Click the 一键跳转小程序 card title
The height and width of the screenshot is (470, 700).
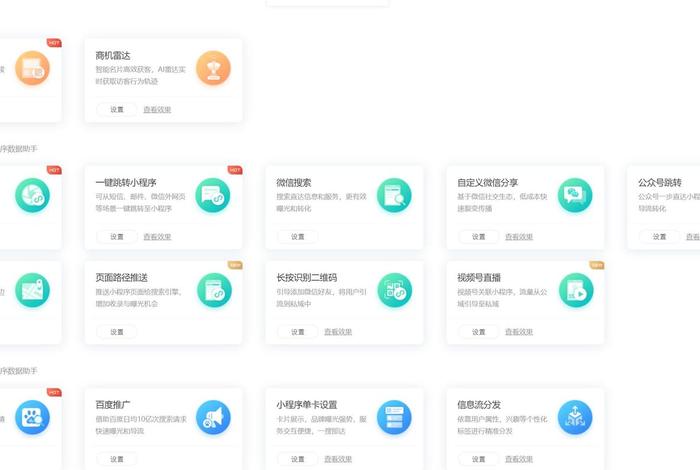coord(126,183)
